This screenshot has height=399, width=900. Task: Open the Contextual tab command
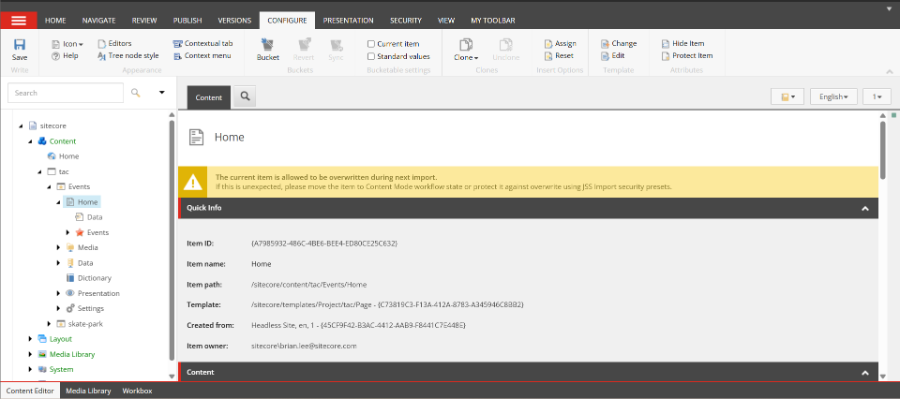pos(203,44)
